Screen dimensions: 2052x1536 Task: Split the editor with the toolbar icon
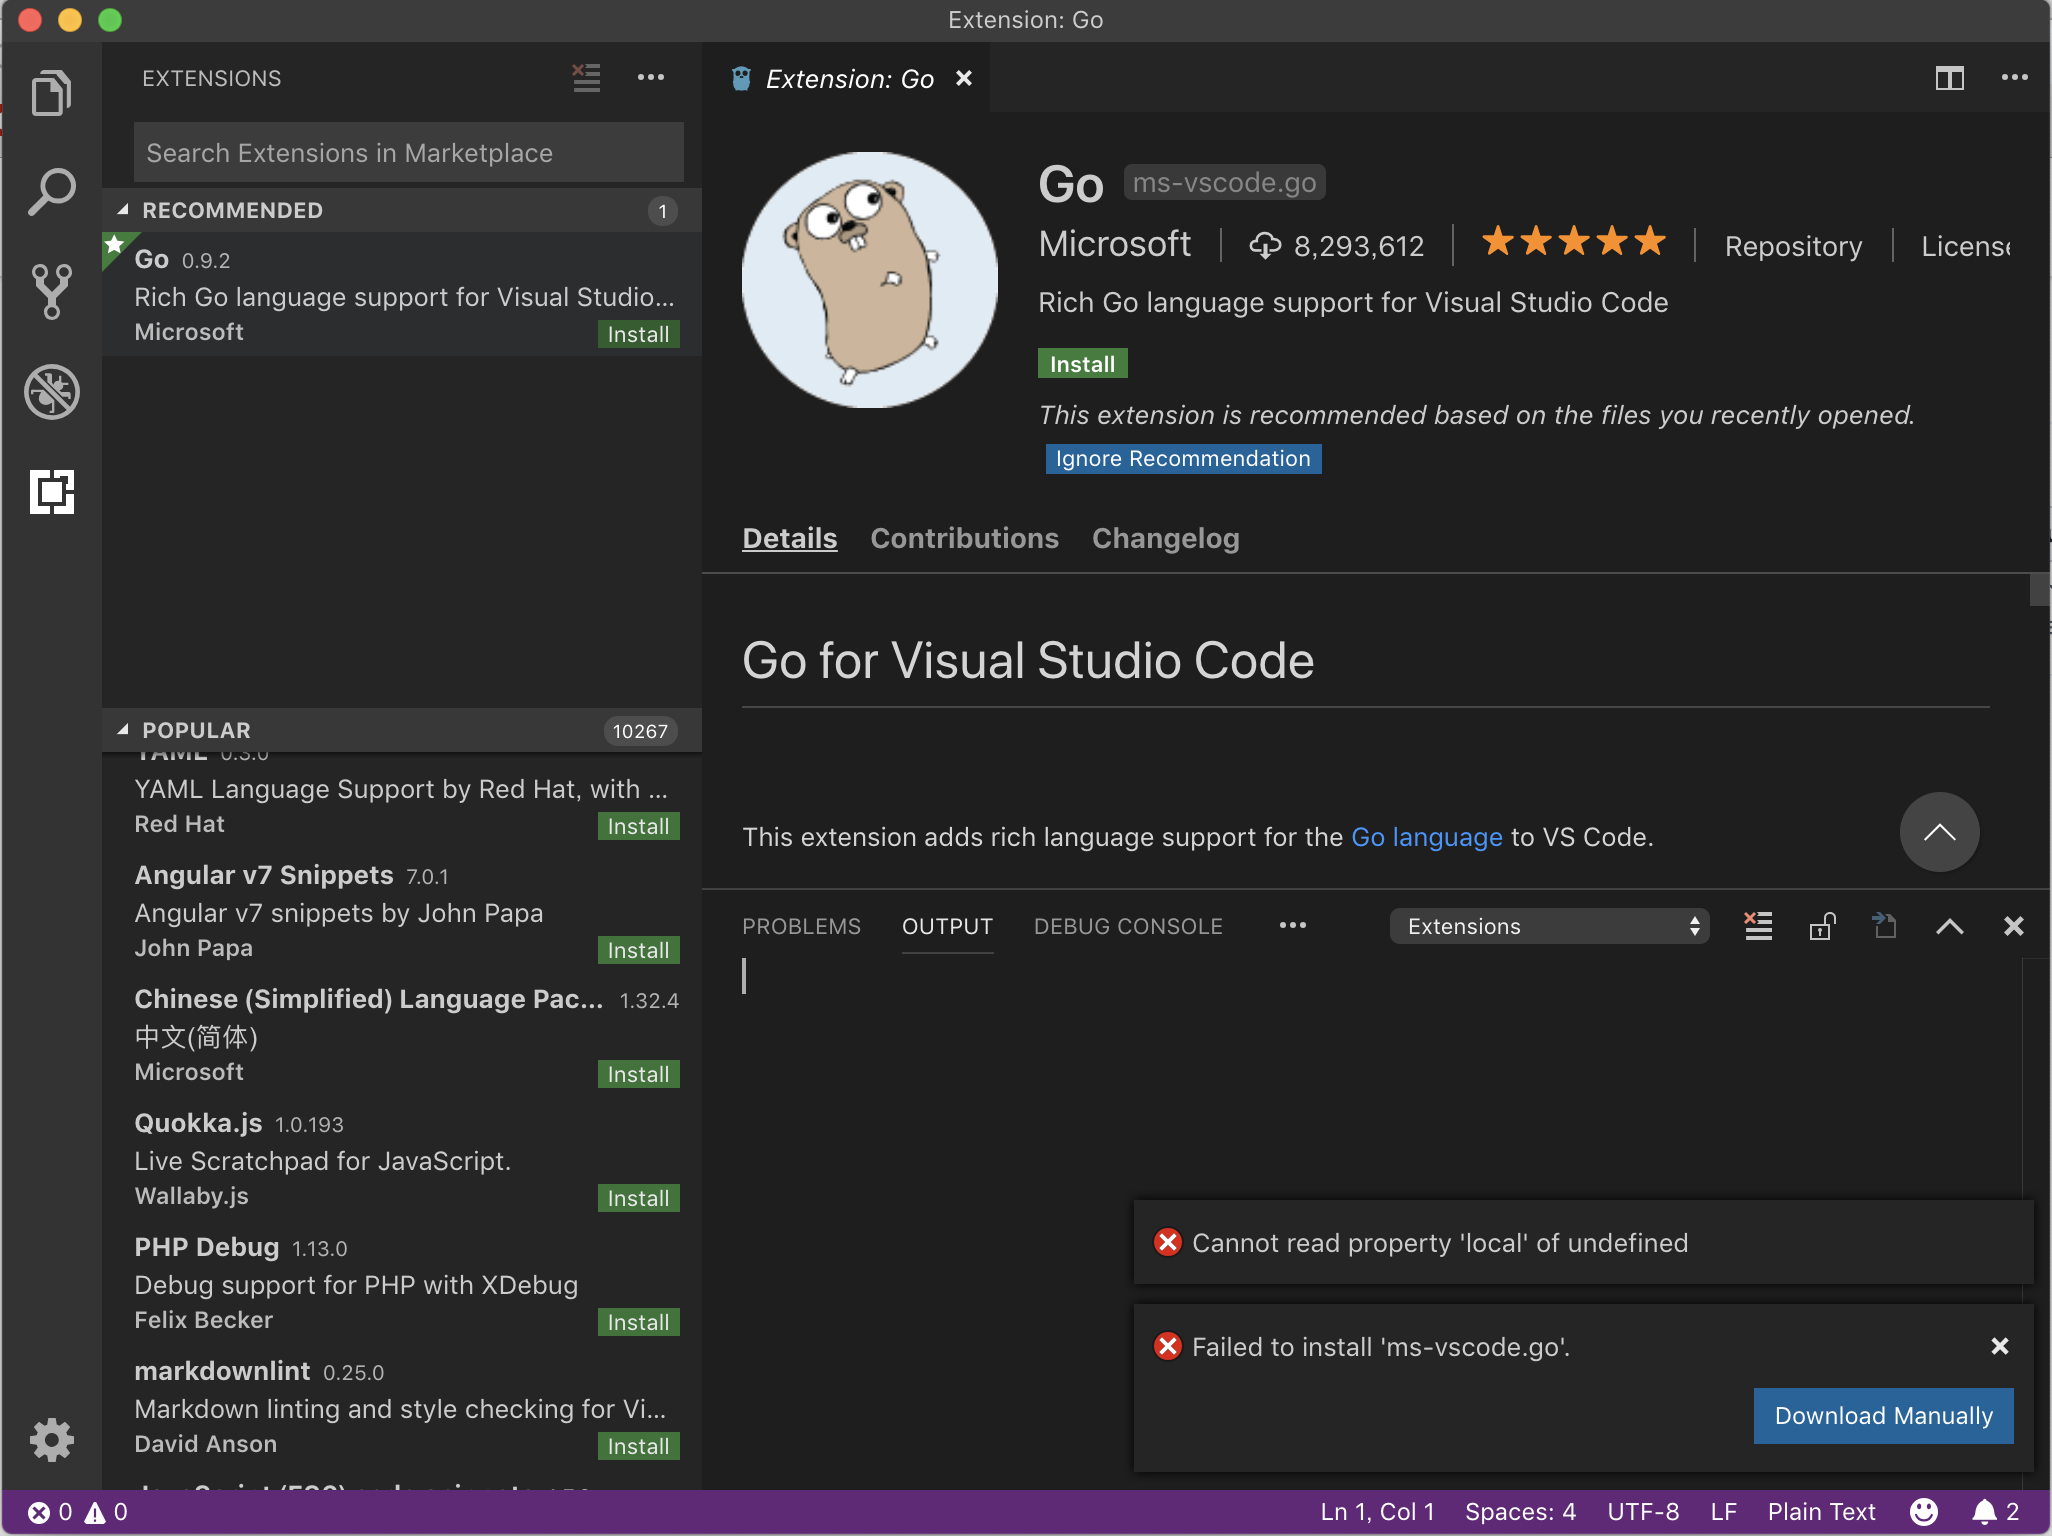[1950, 78]
